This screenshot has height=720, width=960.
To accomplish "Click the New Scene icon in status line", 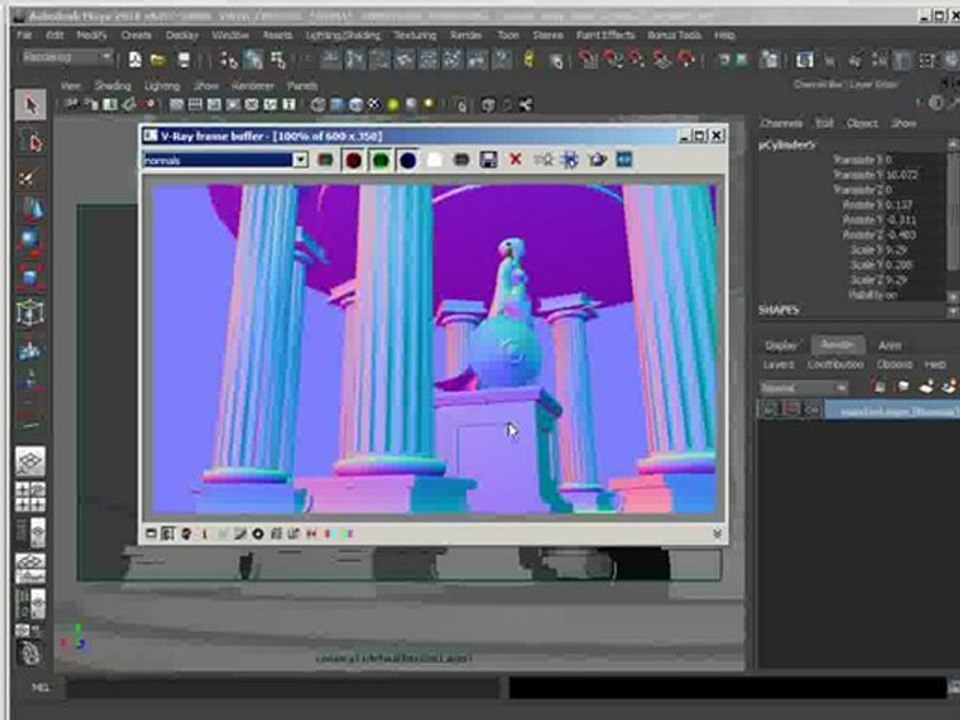I will [x=135, y=59].
